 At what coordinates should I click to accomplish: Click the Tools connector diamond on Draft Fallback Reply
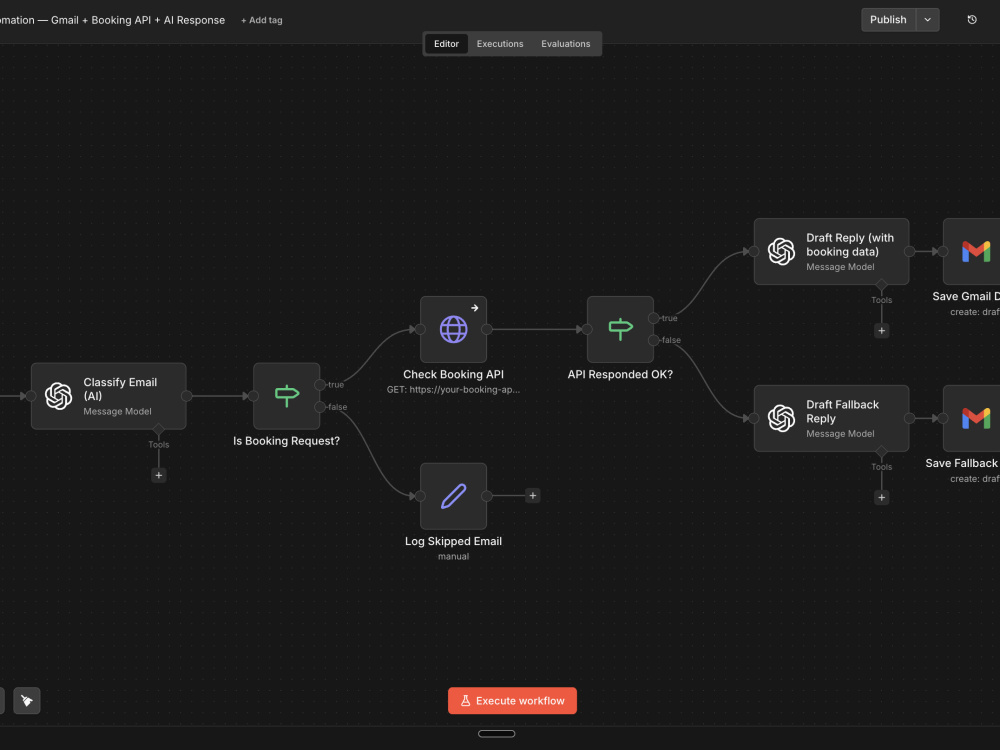click(x=881, y=451)
